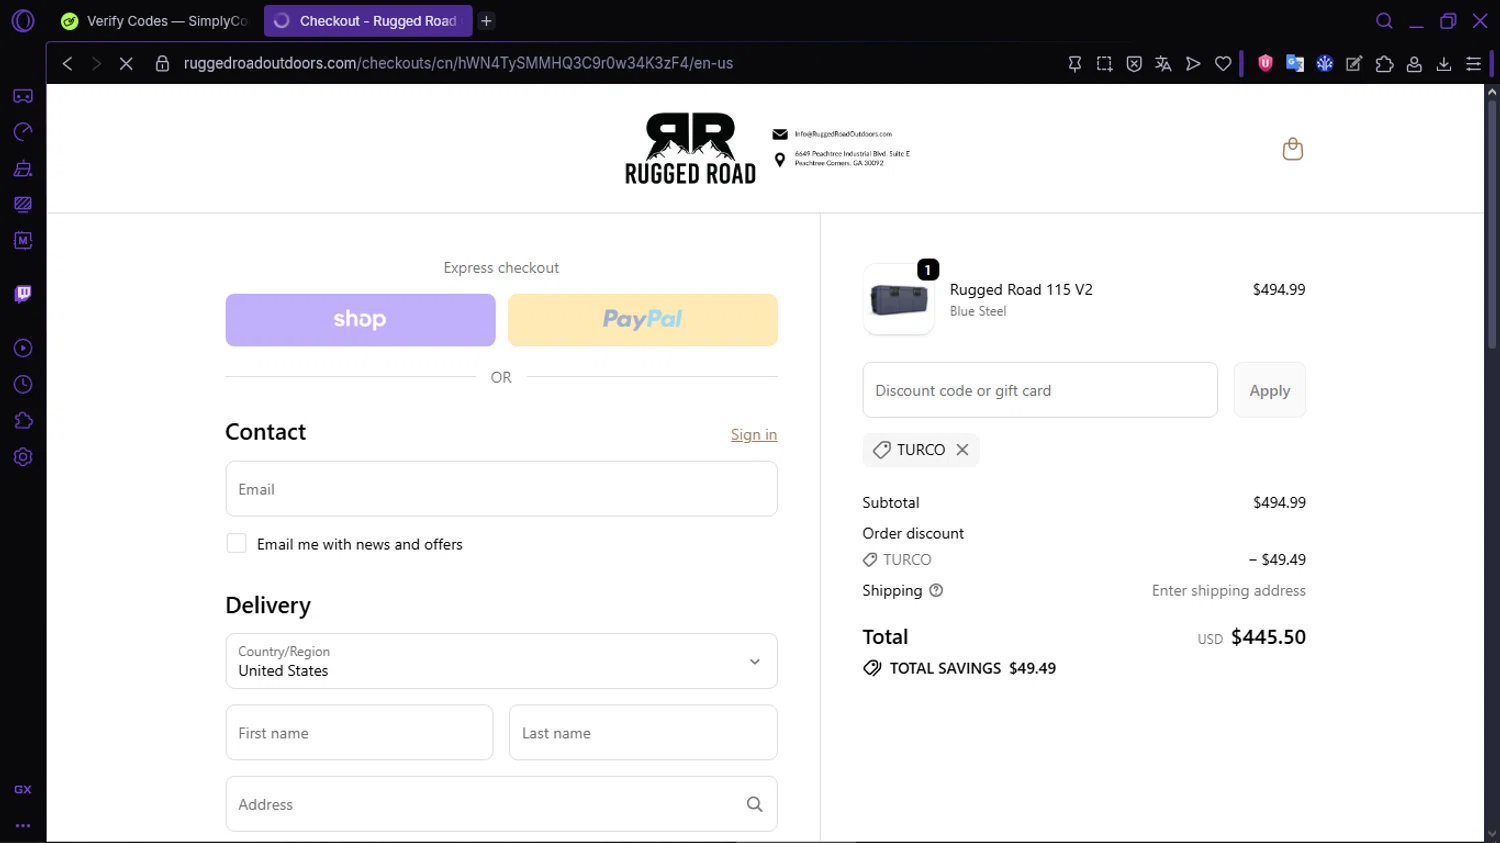Click the Address input field
Screen dimensions: 1500x843
pos(501,804)
